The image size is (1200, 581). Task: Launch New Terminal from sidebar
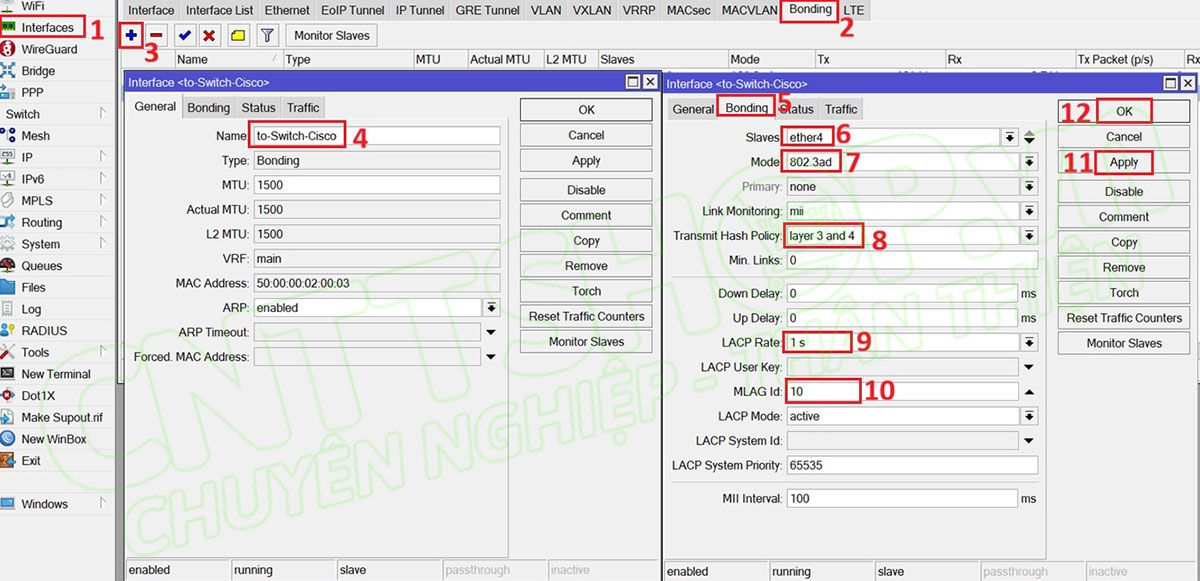tap(55, 374)
